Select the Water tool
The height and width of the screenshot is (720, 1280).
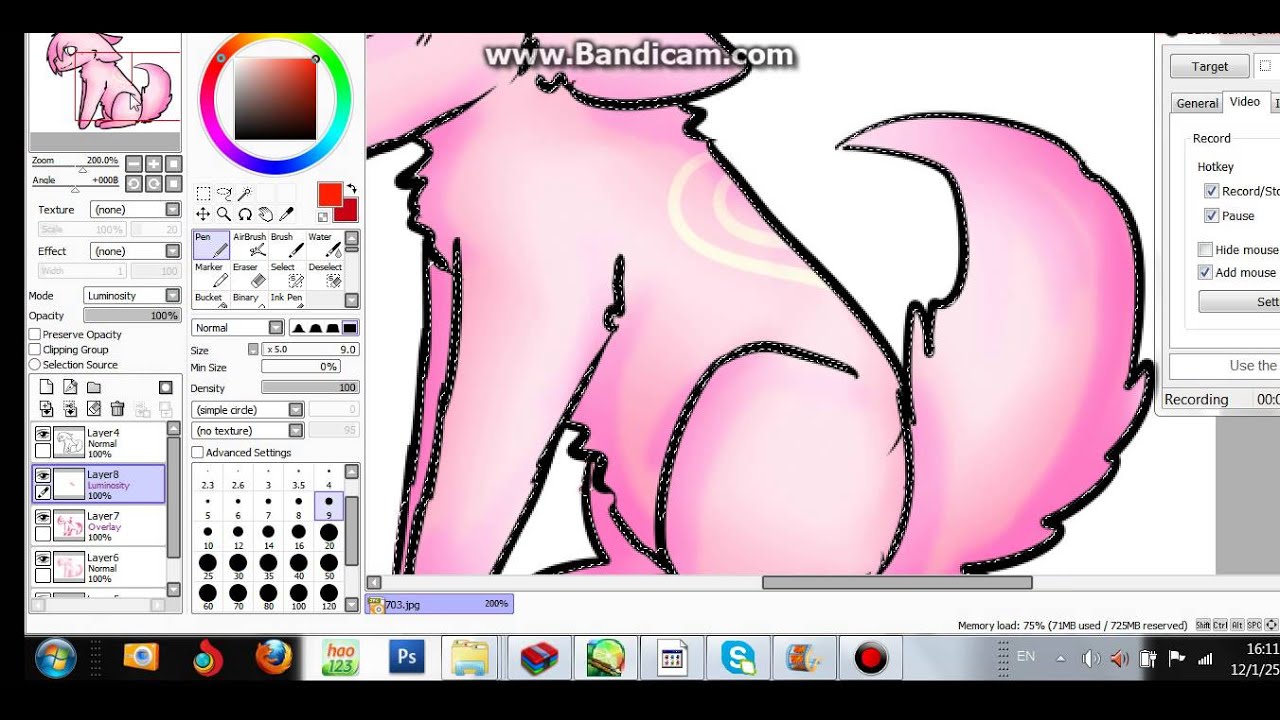click(324, 245)
